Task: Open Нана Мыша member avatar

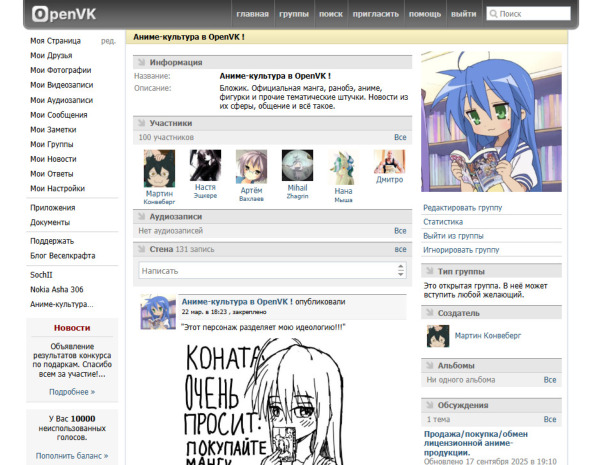Action: coord(343,168)
